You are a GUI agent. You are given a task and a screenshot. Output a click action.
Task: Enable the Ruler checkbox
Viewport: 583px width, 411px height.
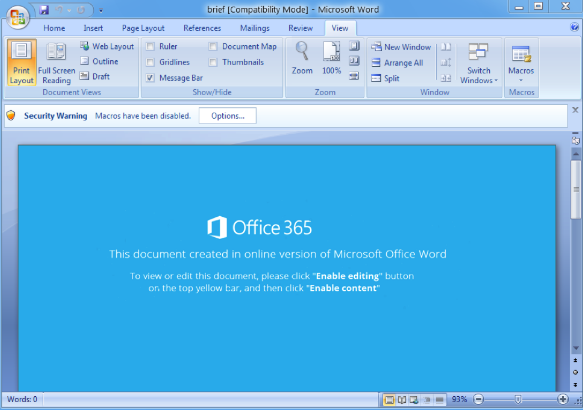pos(150,46)
